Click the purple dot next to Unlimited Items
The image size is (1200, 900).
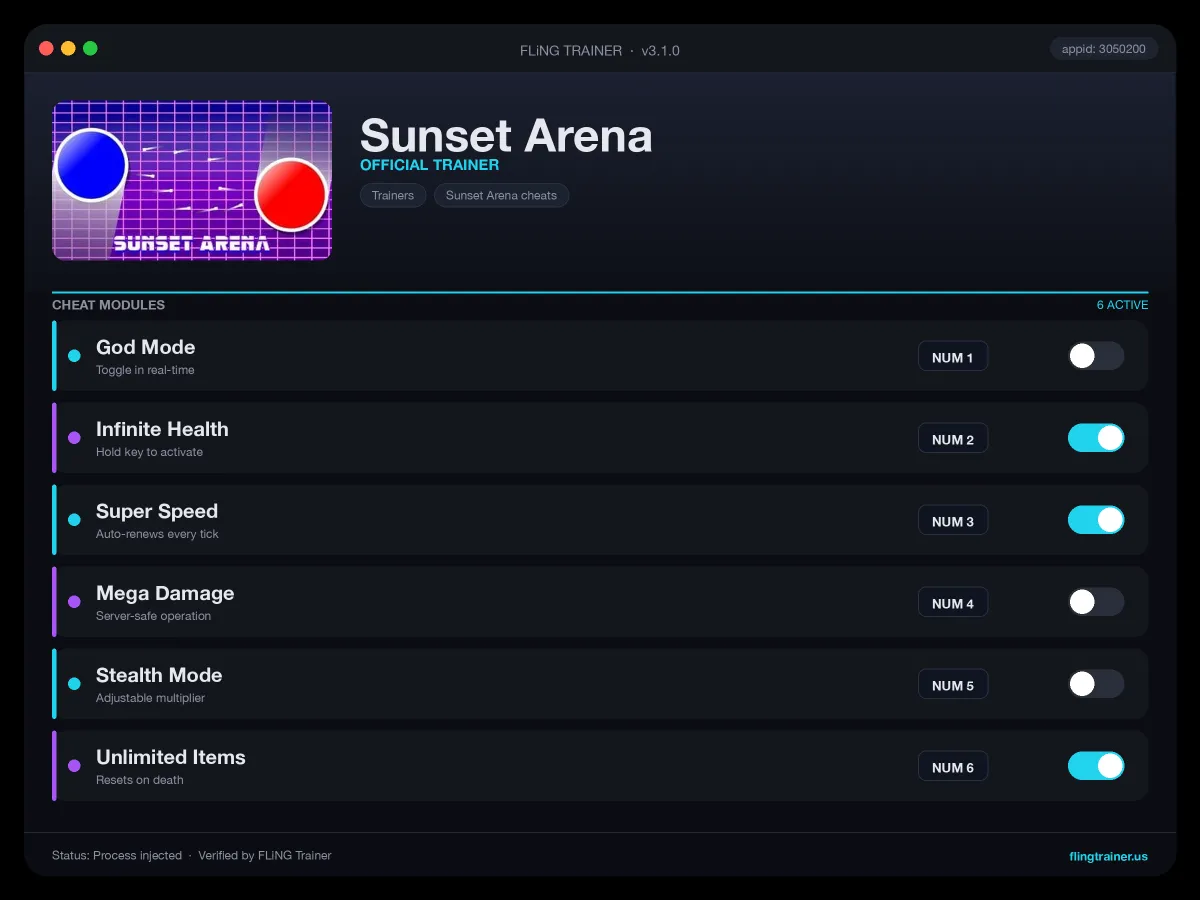pos(74,766)
